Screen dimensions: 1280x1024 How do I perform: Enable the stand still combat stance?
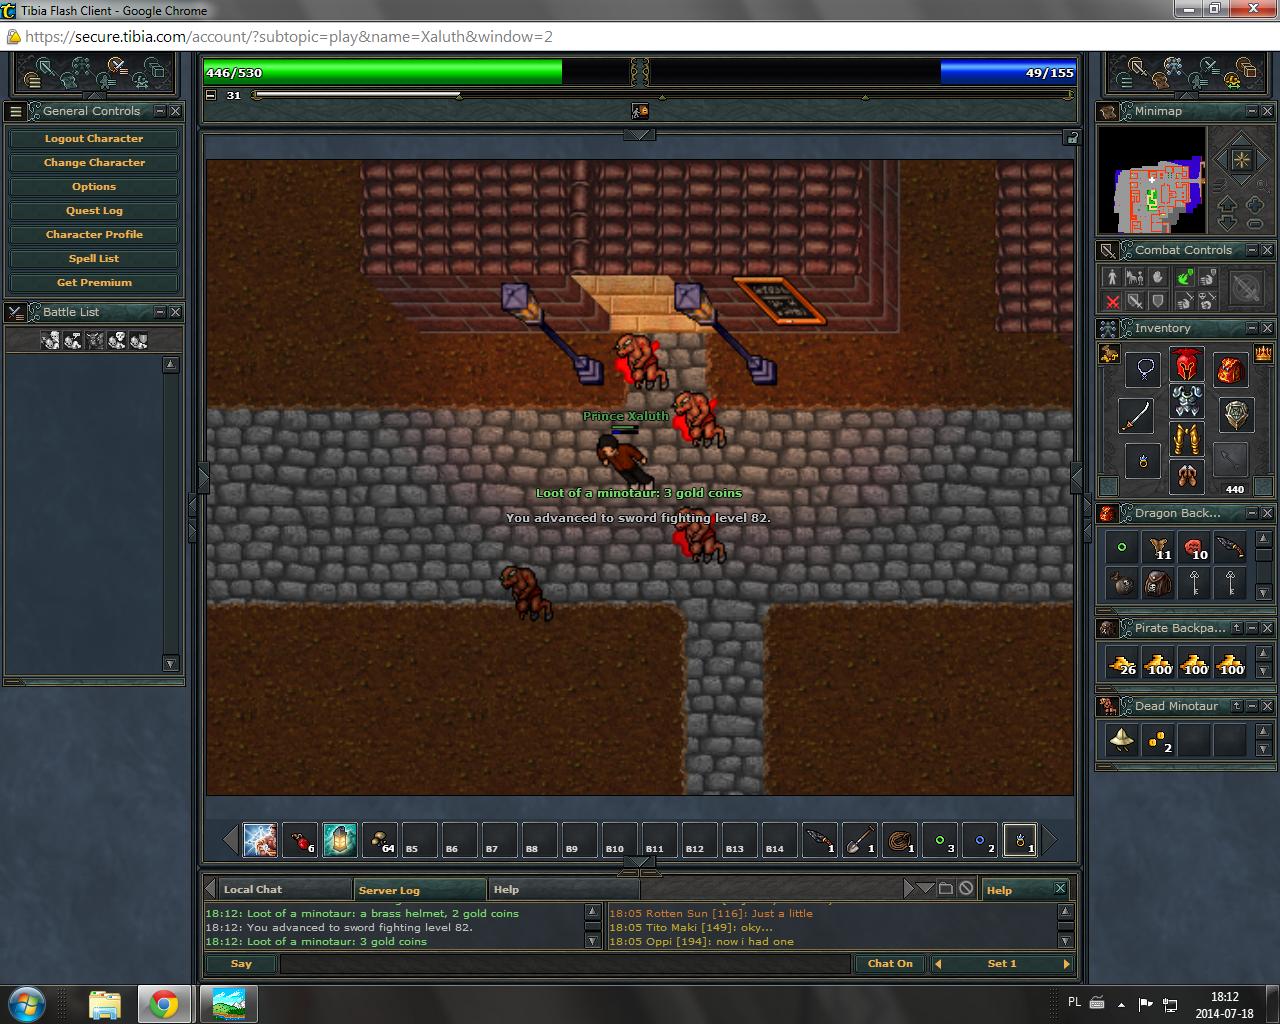(1110, 277)
